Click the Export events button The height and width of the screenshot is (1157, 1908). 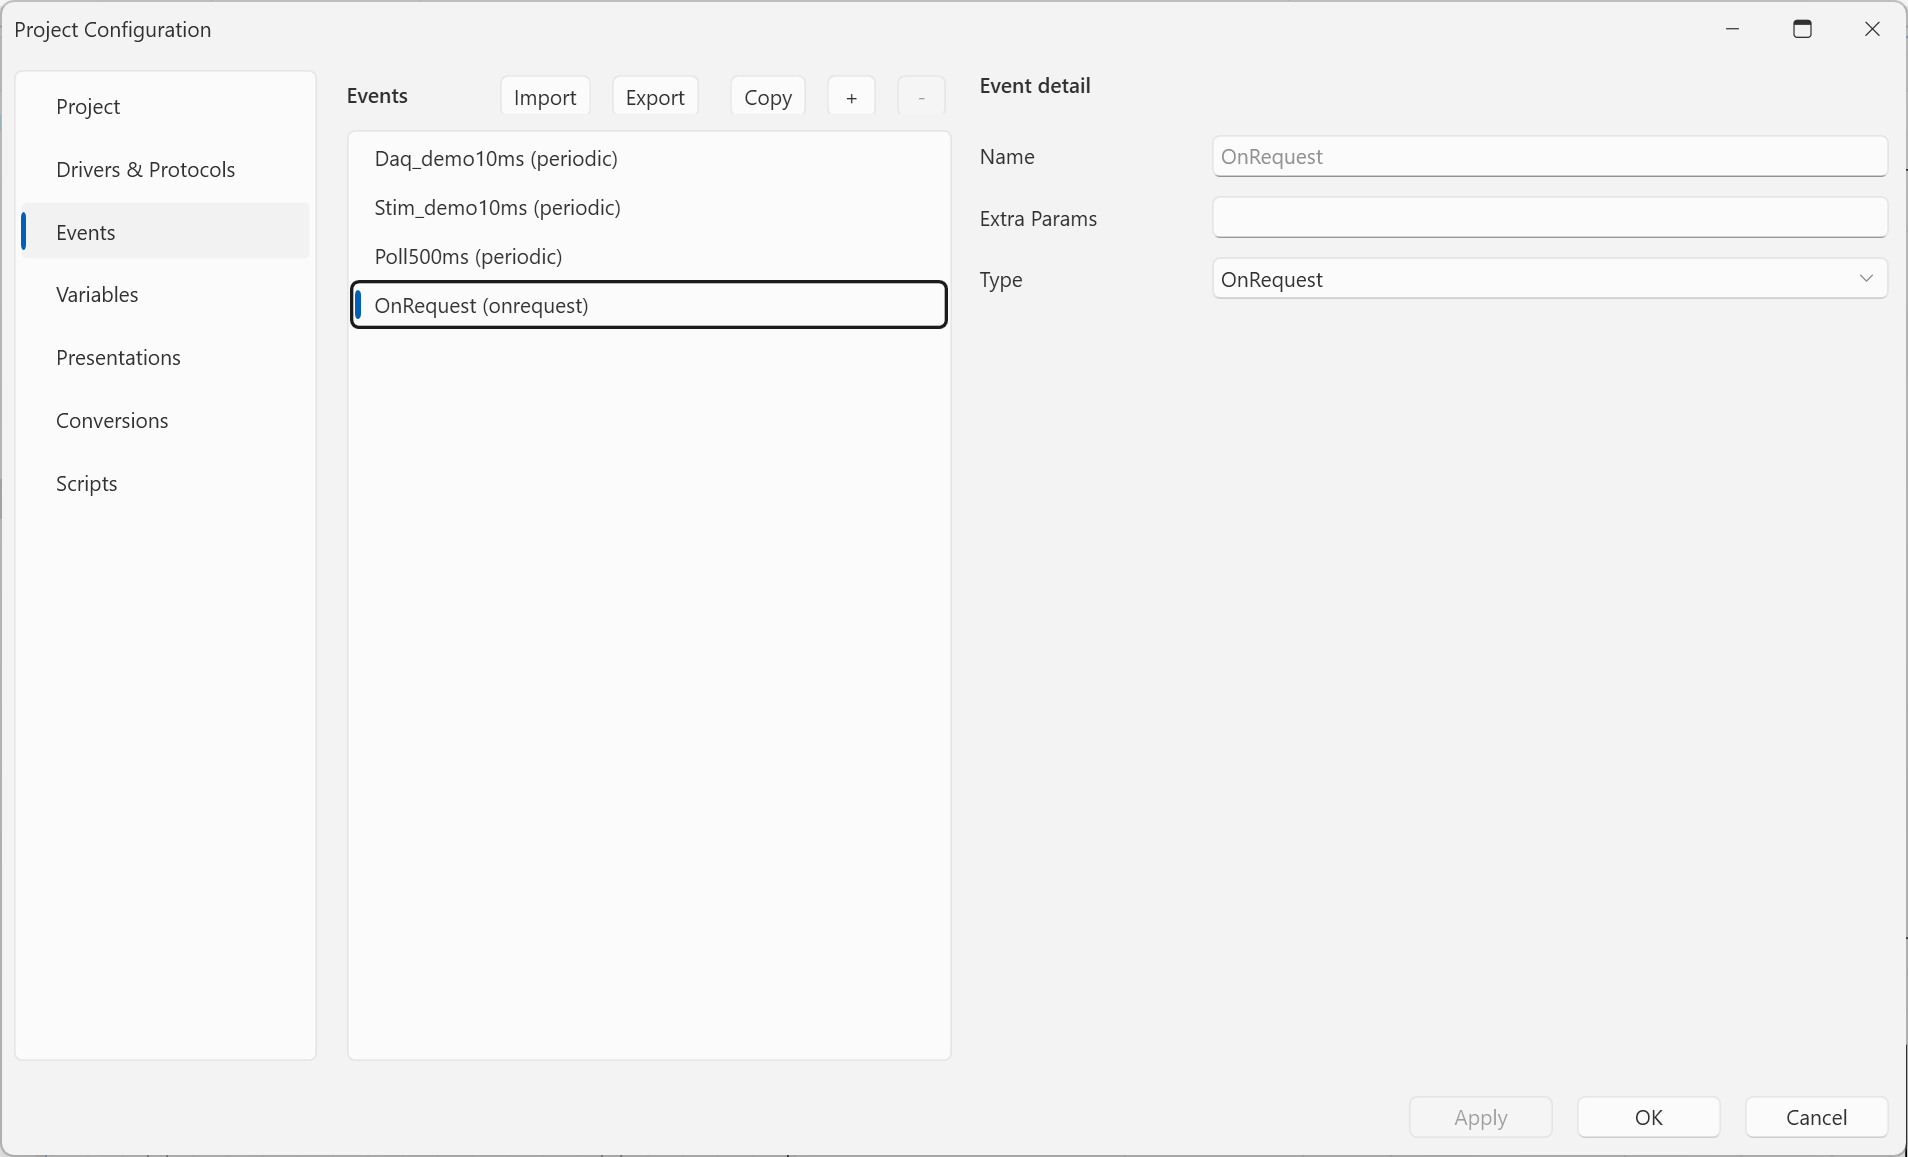[x=655, y=97]
